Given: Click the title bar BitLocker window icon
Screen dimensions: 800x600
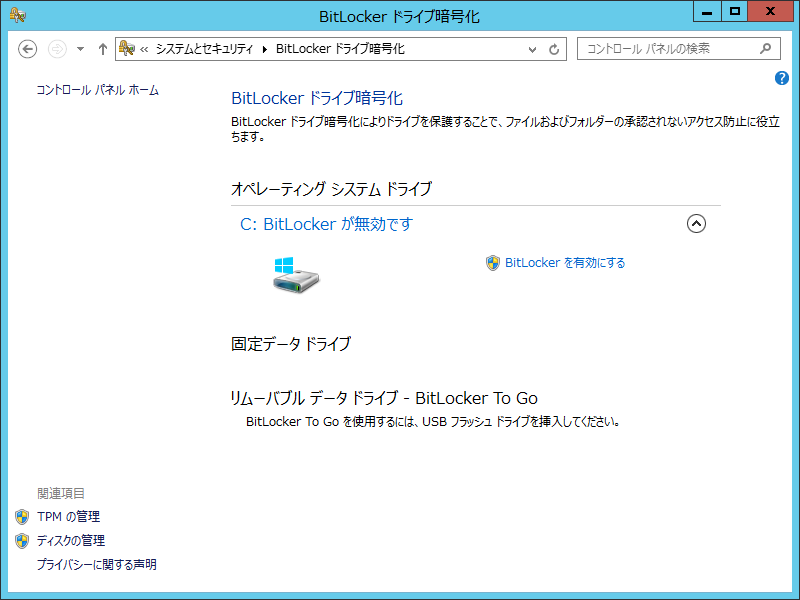Looking at the screenshot, I should pos(18,15).
